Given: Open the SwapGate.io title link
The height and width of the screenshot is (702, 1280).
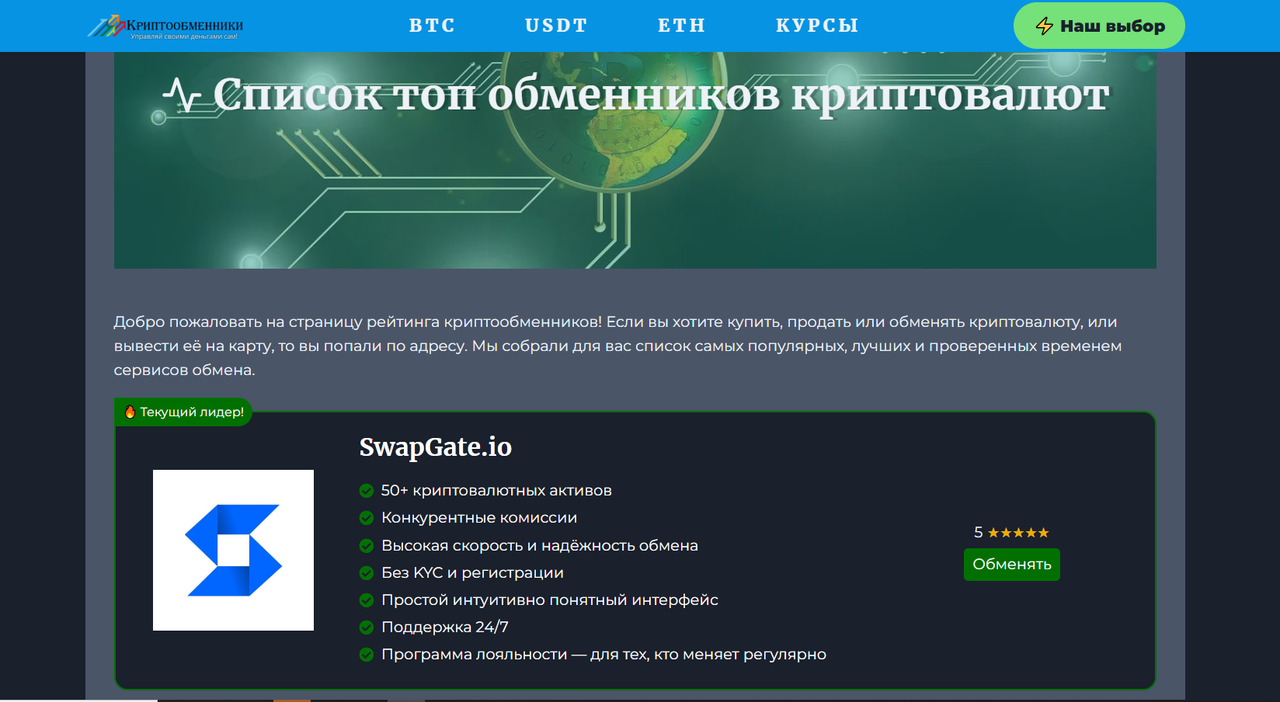Looking at the screenshot, I should coord(435,447).
